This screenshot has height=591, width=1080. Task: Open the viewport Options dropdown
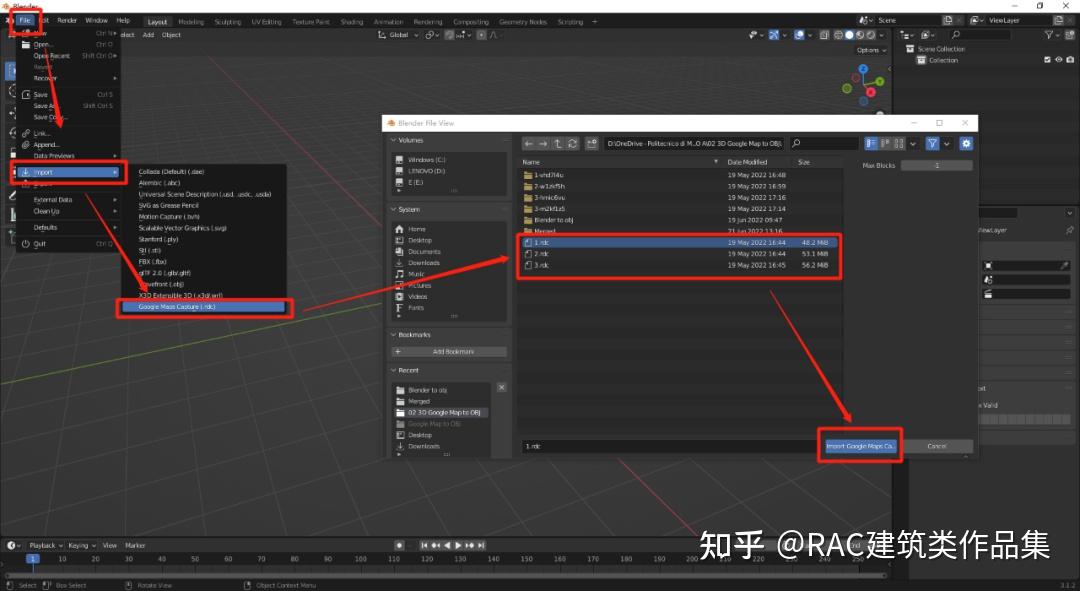tap(871, 50)
